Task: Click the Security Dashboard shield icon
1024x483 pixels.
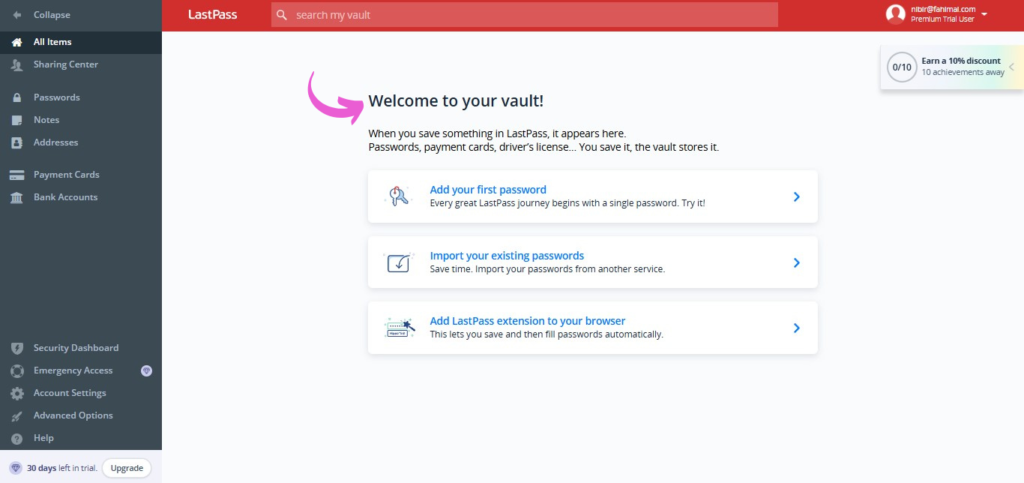Action: pos(17,348)
